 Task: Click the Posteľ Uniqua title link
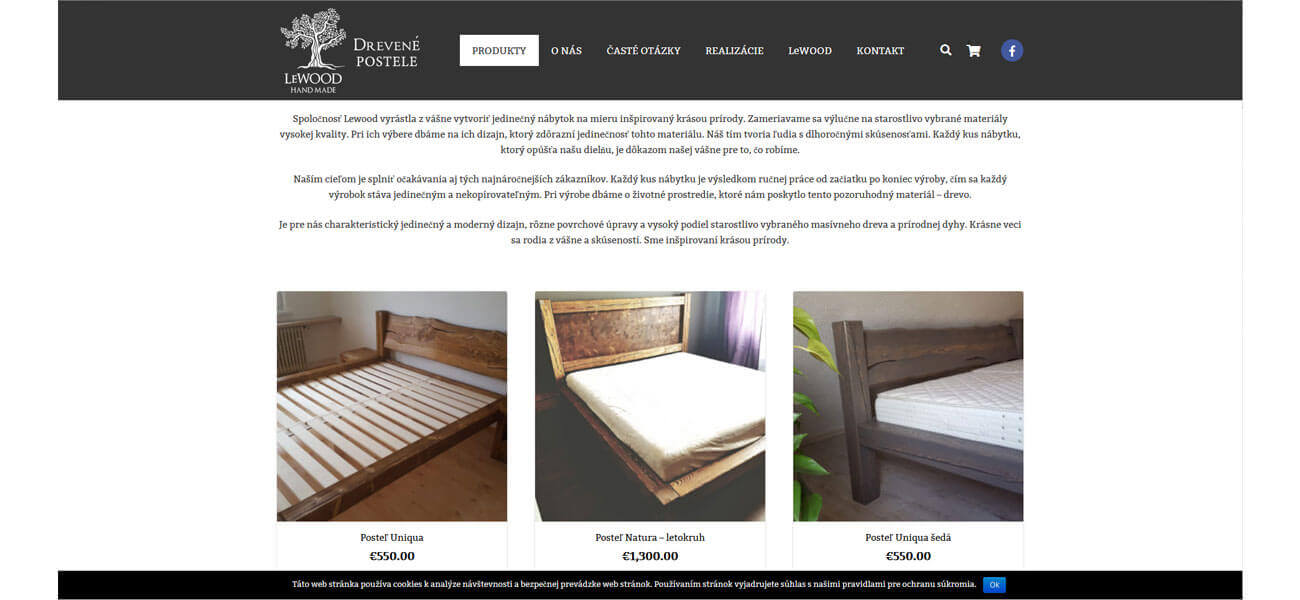[392, 537]
